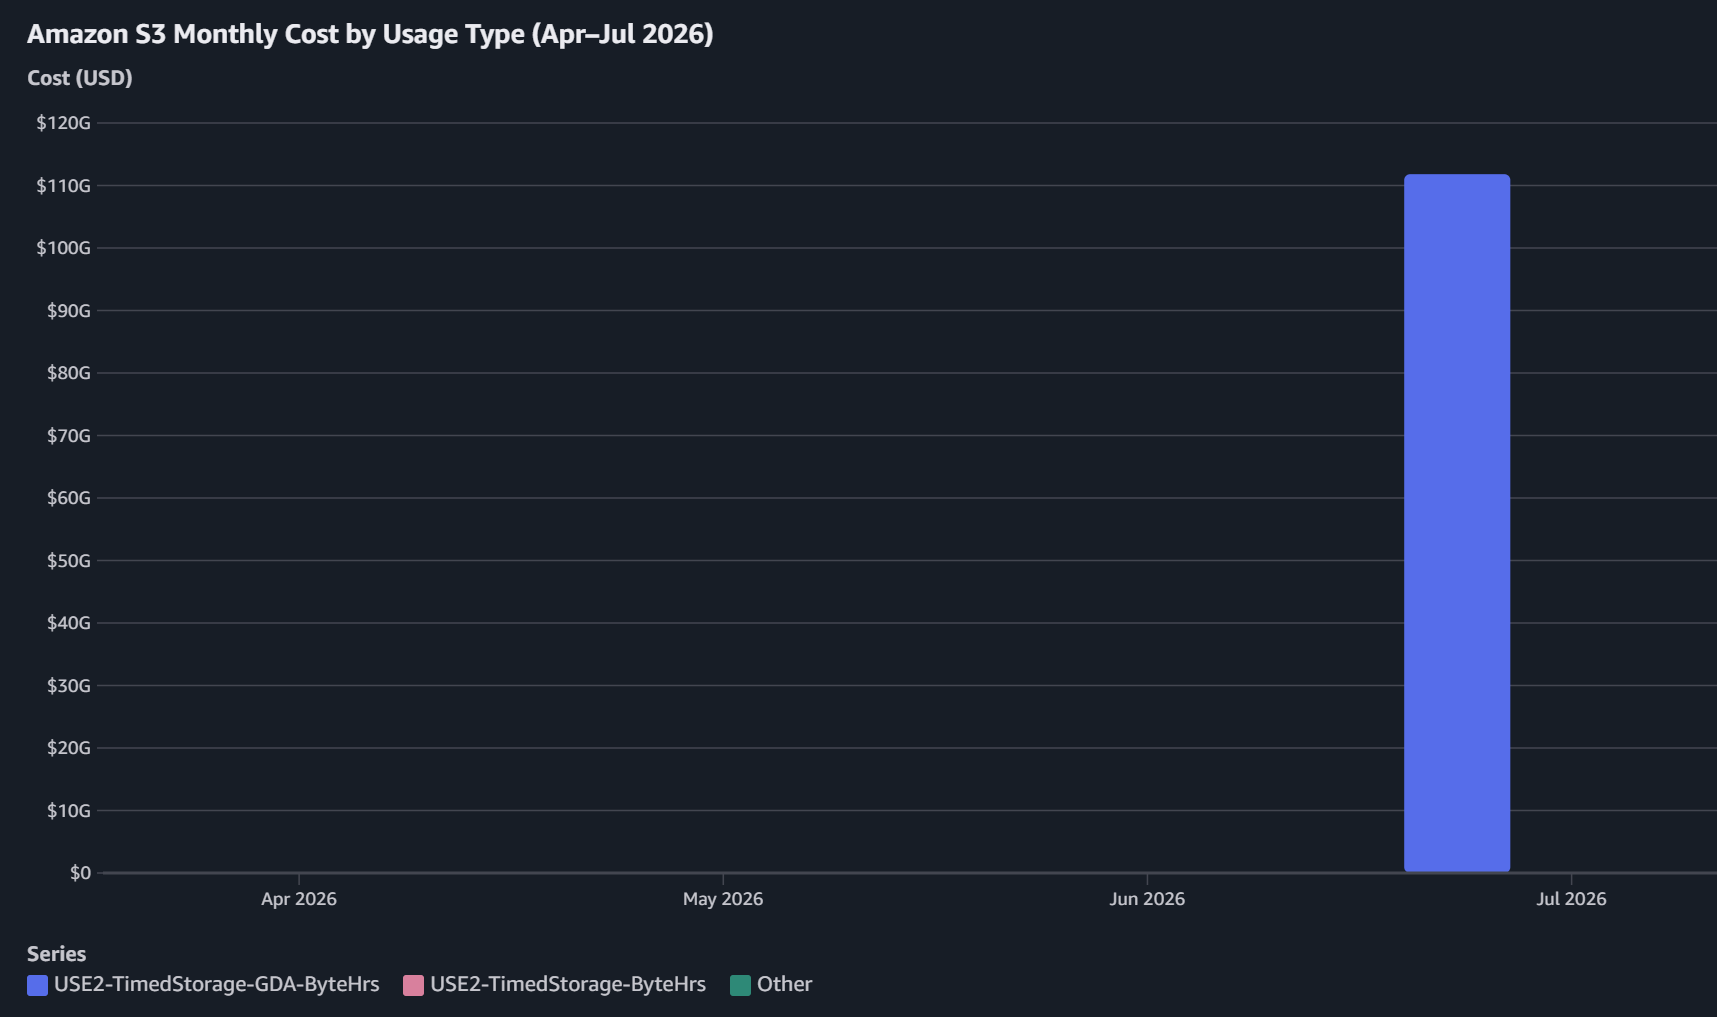
Task: Click the Jun 2026 axis label
Action: click(x=1147, y=899)
